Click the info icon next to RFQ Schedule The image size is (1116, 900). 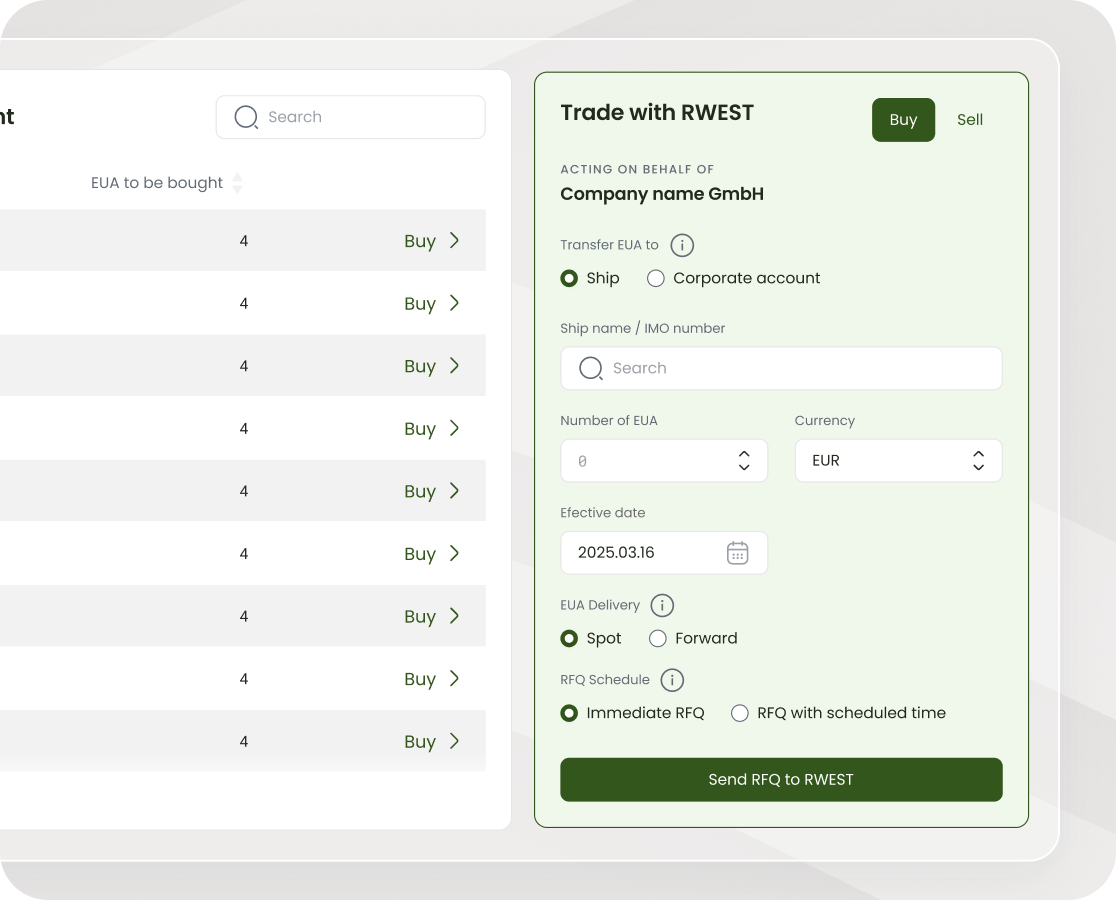click(x=673, y=680)
